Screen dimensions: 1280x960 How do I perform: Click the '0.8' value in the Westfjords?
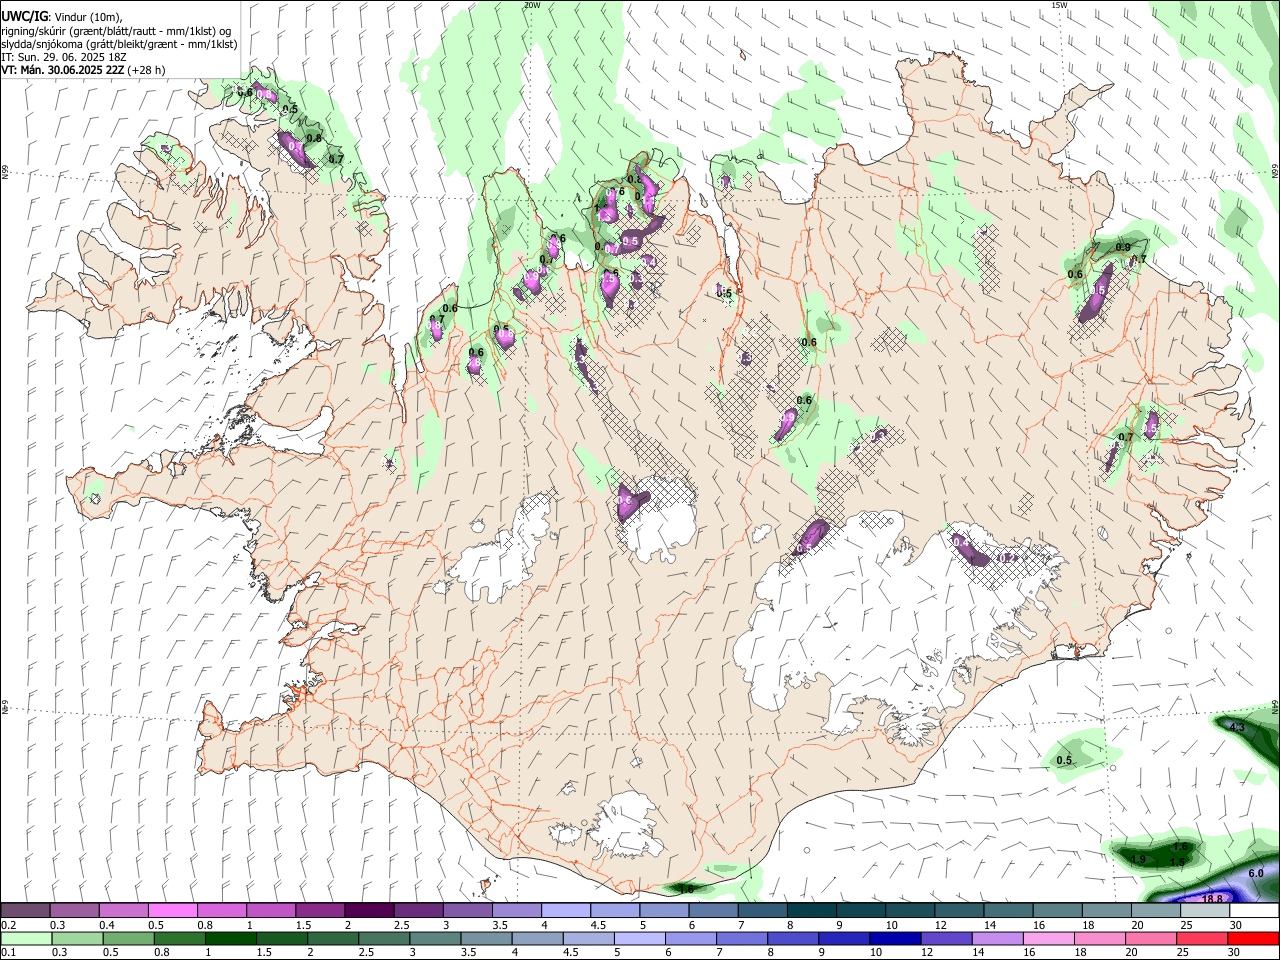(314, 139)
